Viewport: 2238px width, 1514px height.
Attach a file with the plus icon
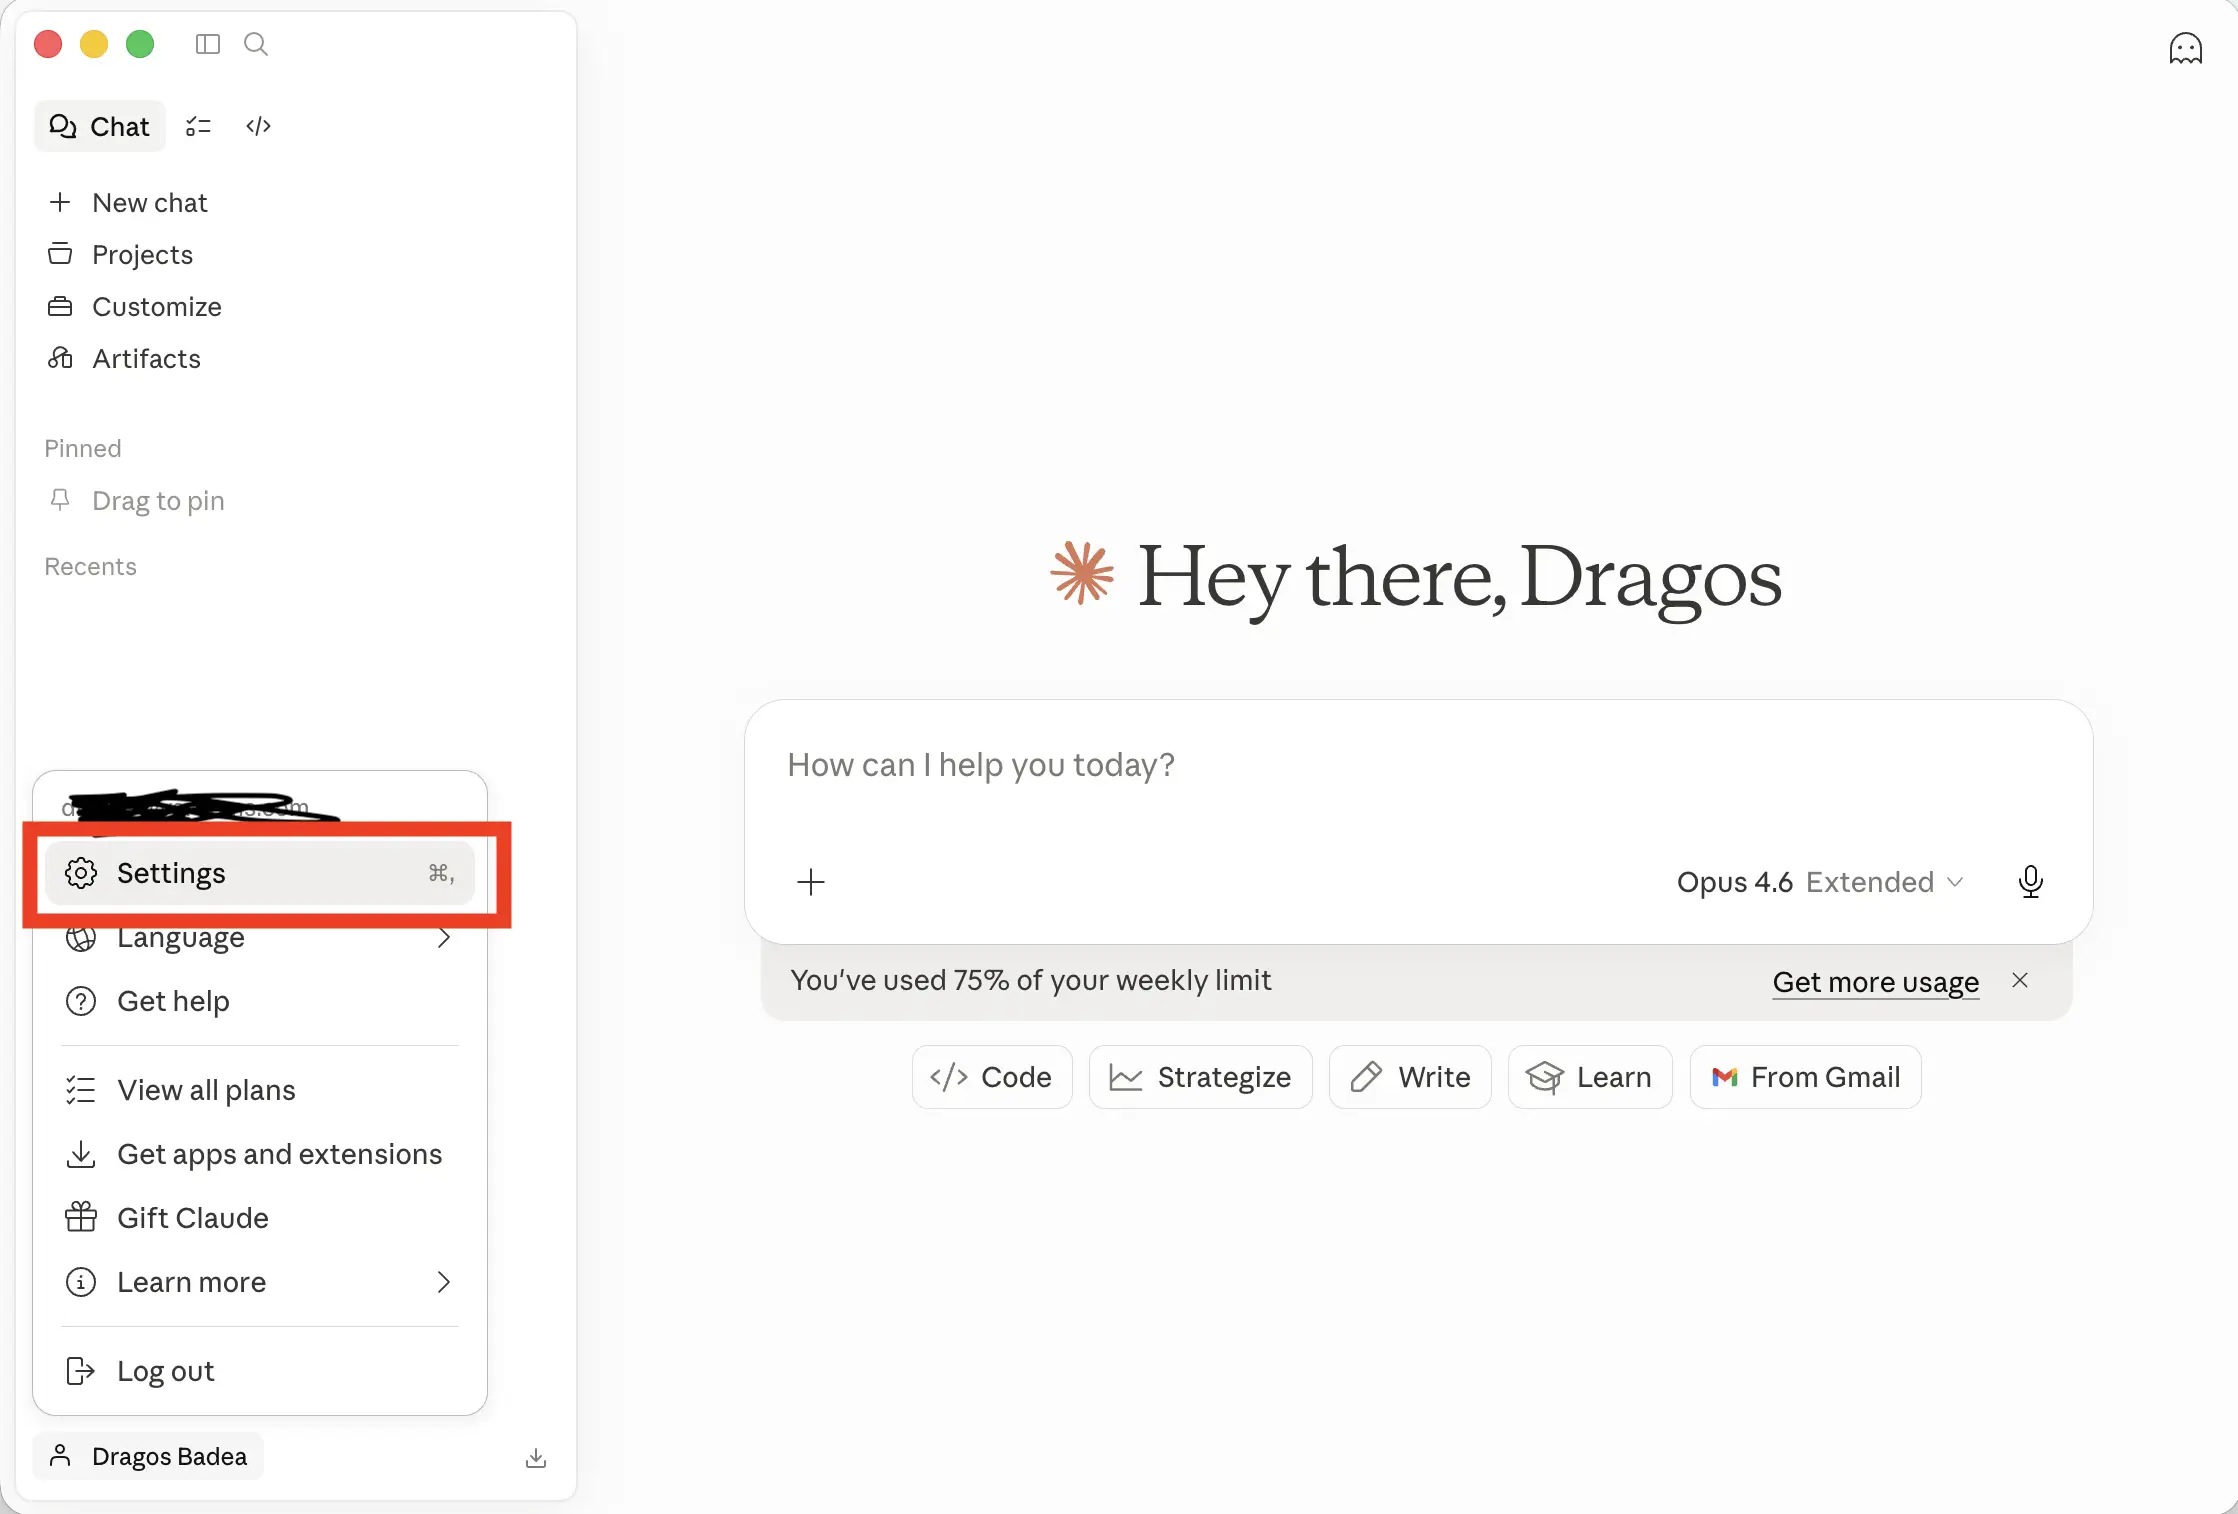click(811, 882)
